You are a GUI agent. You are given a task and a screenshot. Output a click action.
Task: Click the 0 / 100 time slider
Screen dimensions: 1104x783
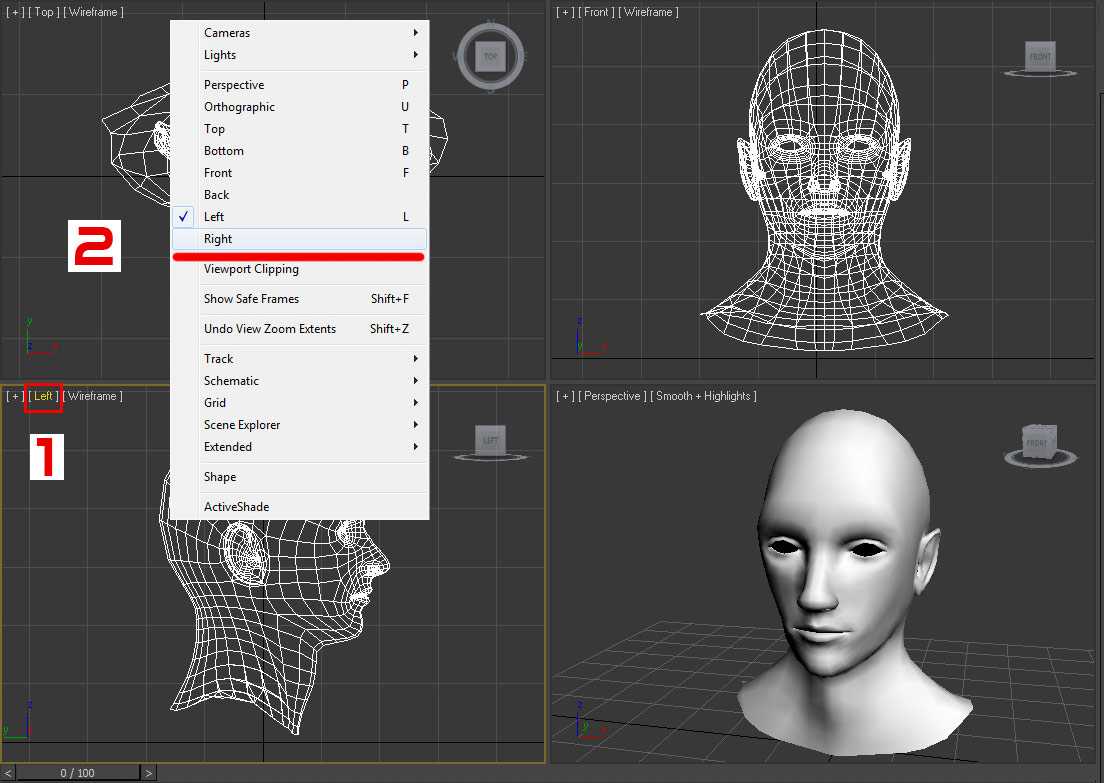[x=77, y=773]
